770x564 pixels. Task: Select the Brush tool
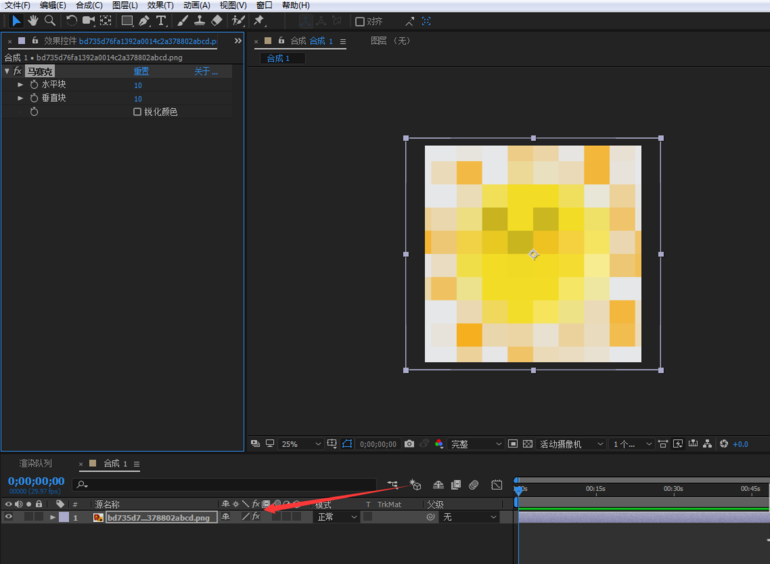(183, 21)
